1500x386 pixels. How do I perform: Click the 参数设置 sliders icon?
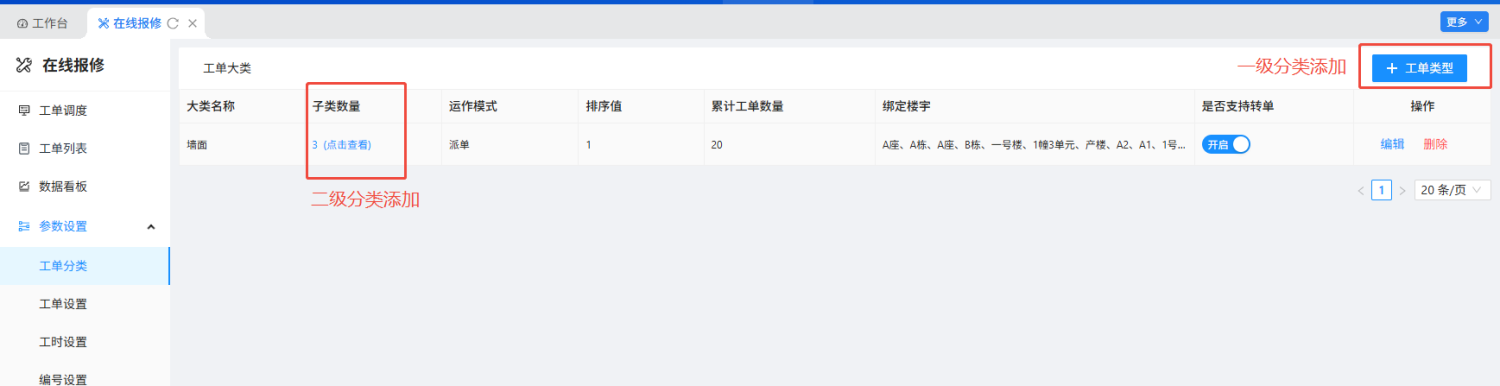coord(24,227)
